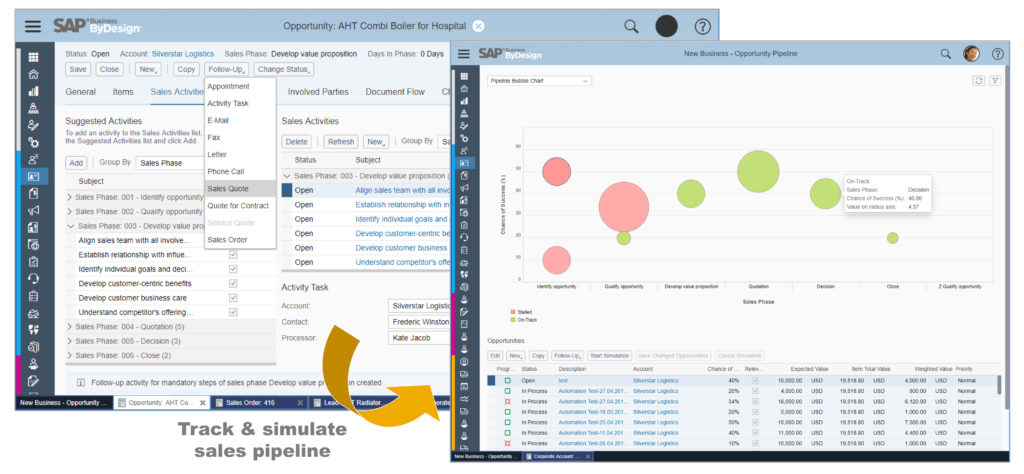Toggle relevance checkbox in 'test' opportunity row
This screenshot has height=474, width=1024.
coord(756,380)
